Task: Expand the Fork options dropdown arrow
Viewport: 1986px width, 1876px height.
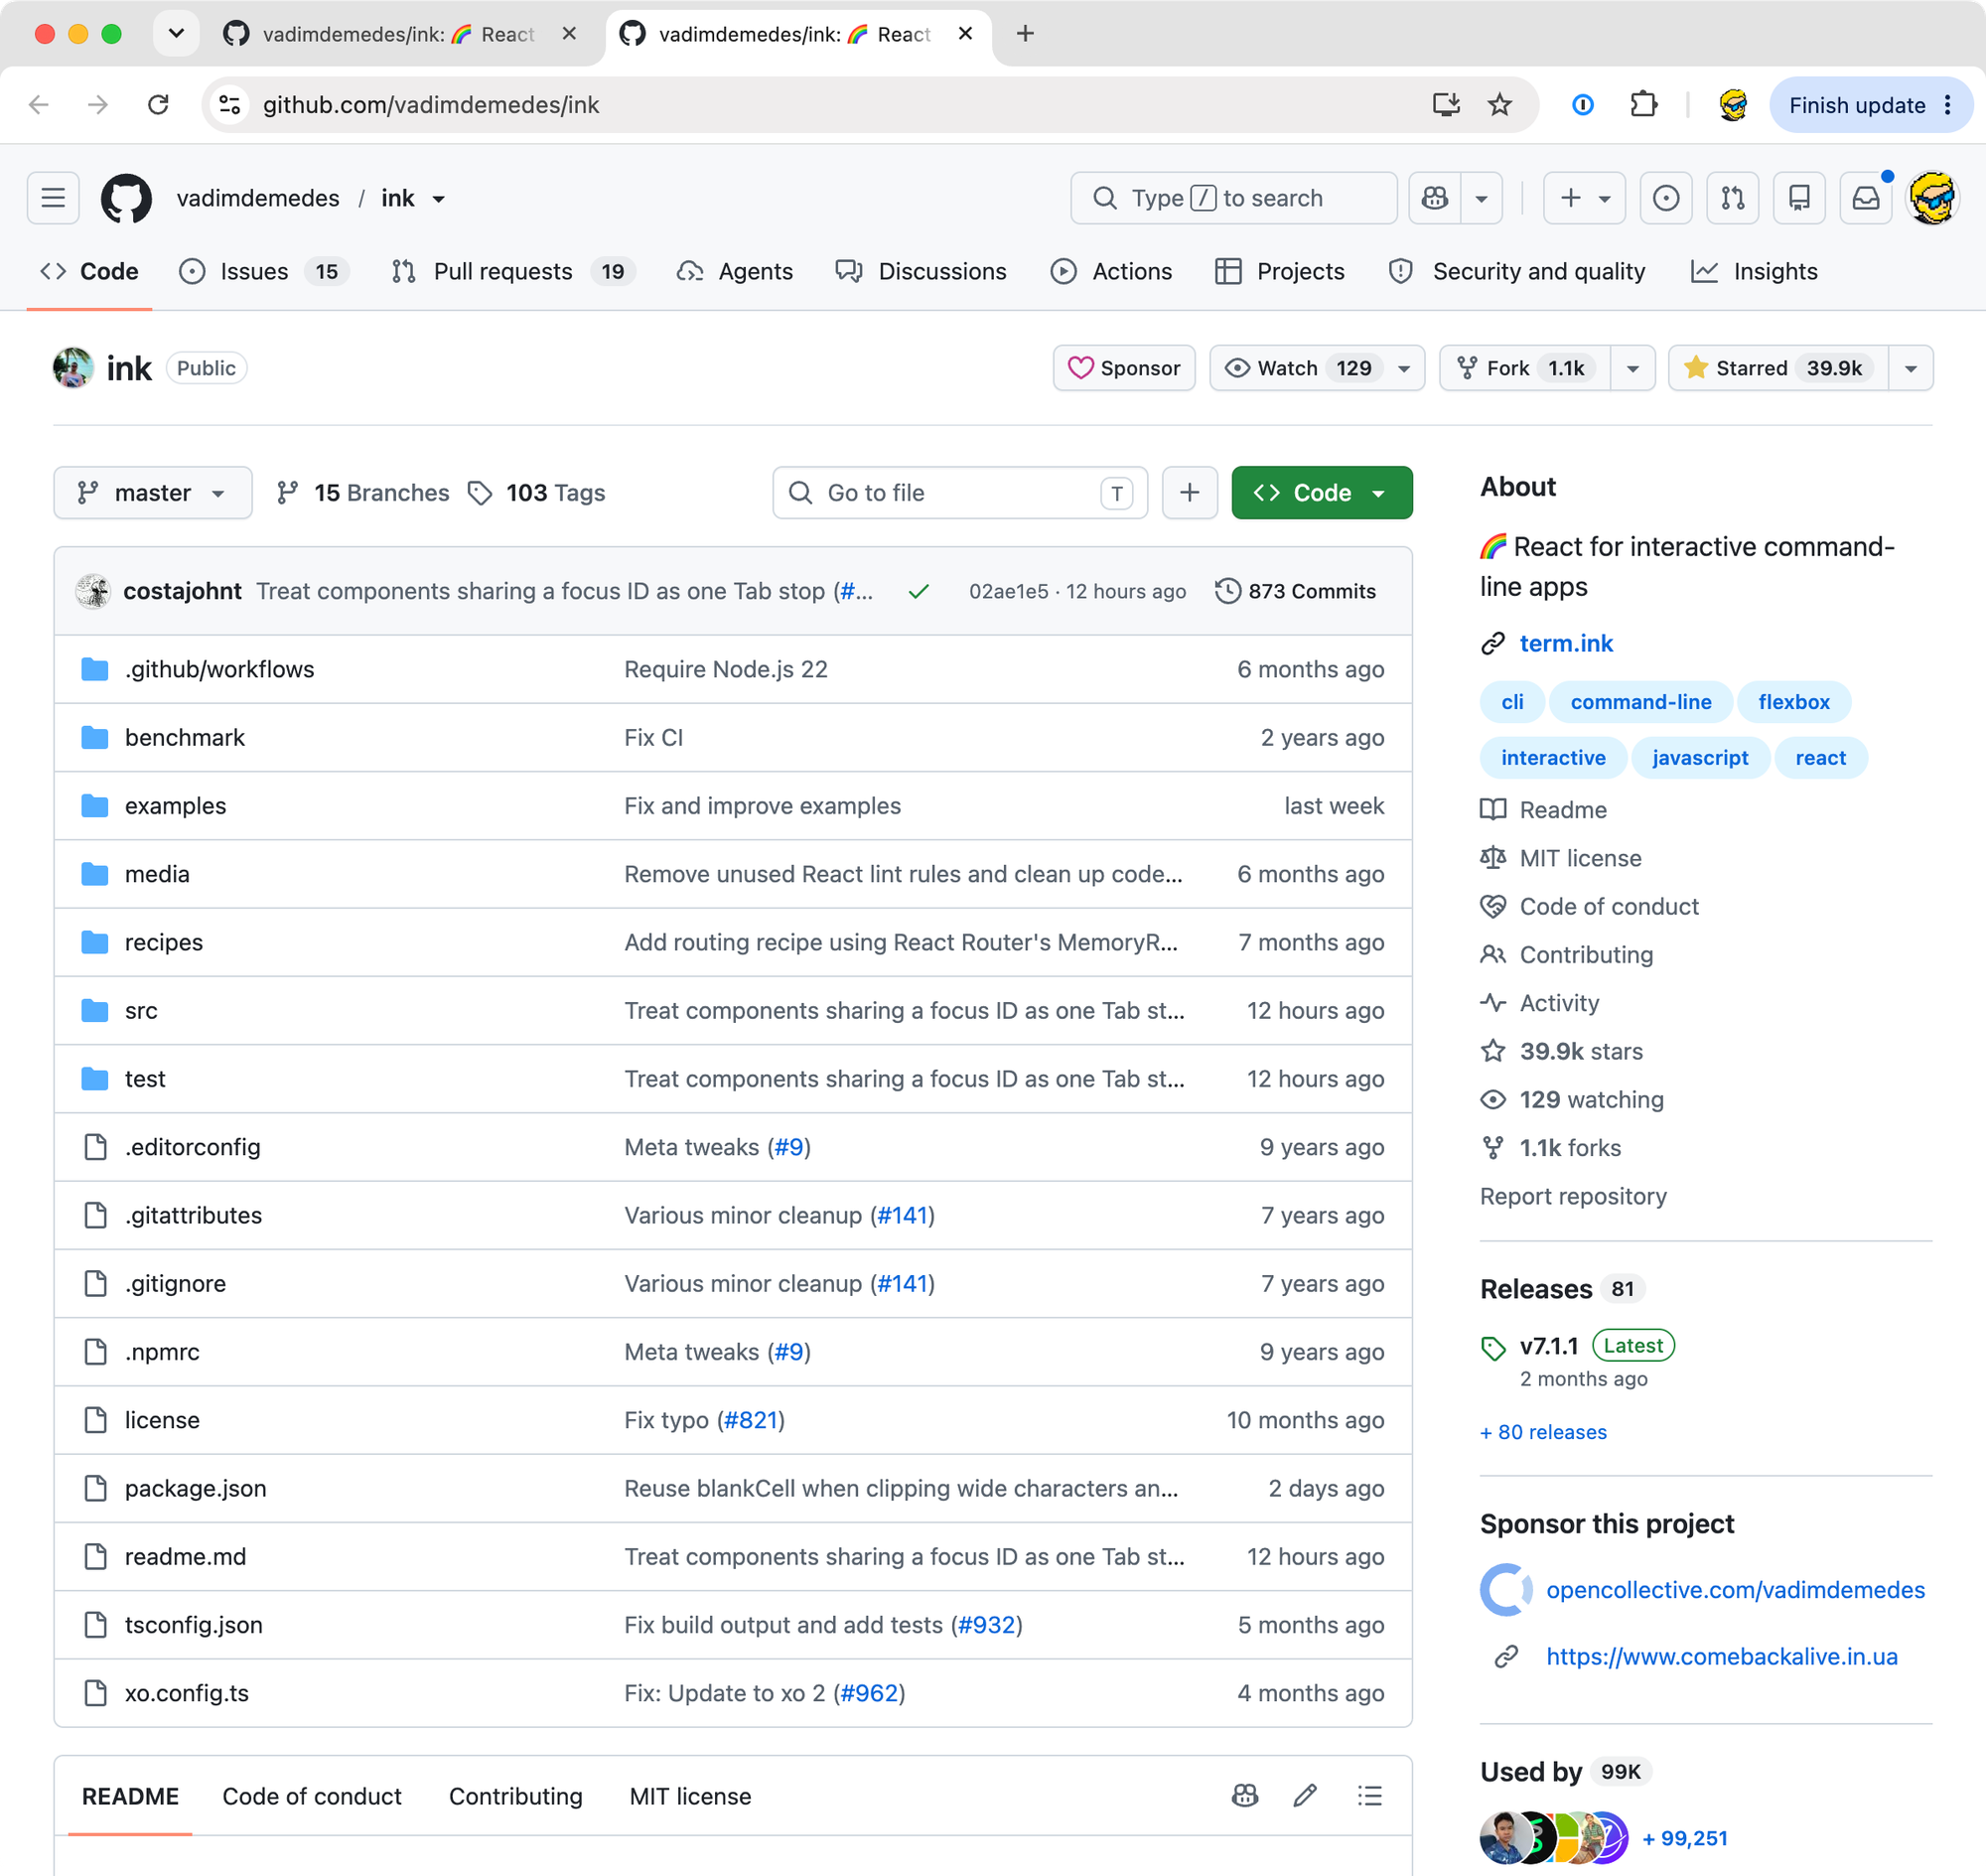Action: tap(1633, 368)
